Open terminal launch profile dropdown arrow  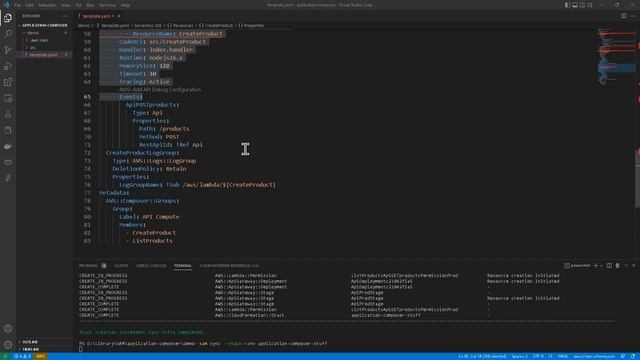(601, 266)
